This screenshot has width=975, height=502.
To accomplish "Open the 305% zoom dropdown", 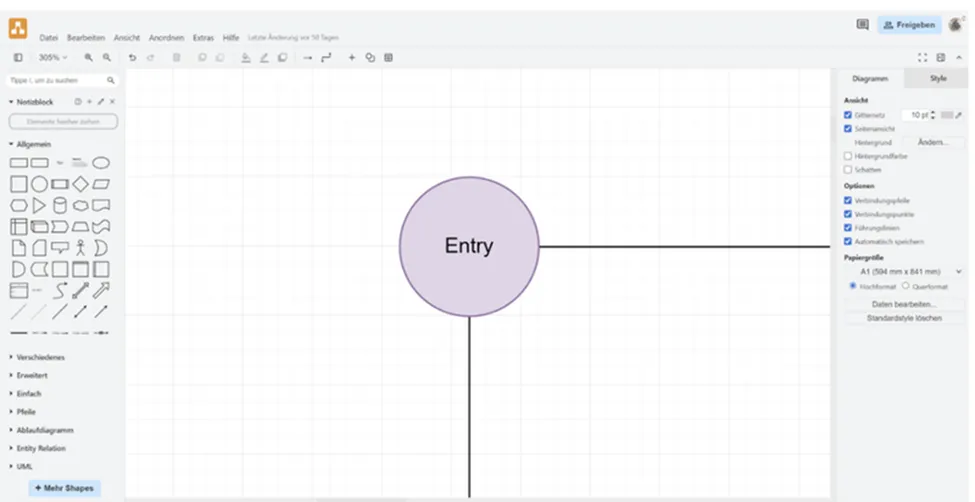I will pos(53,57).
